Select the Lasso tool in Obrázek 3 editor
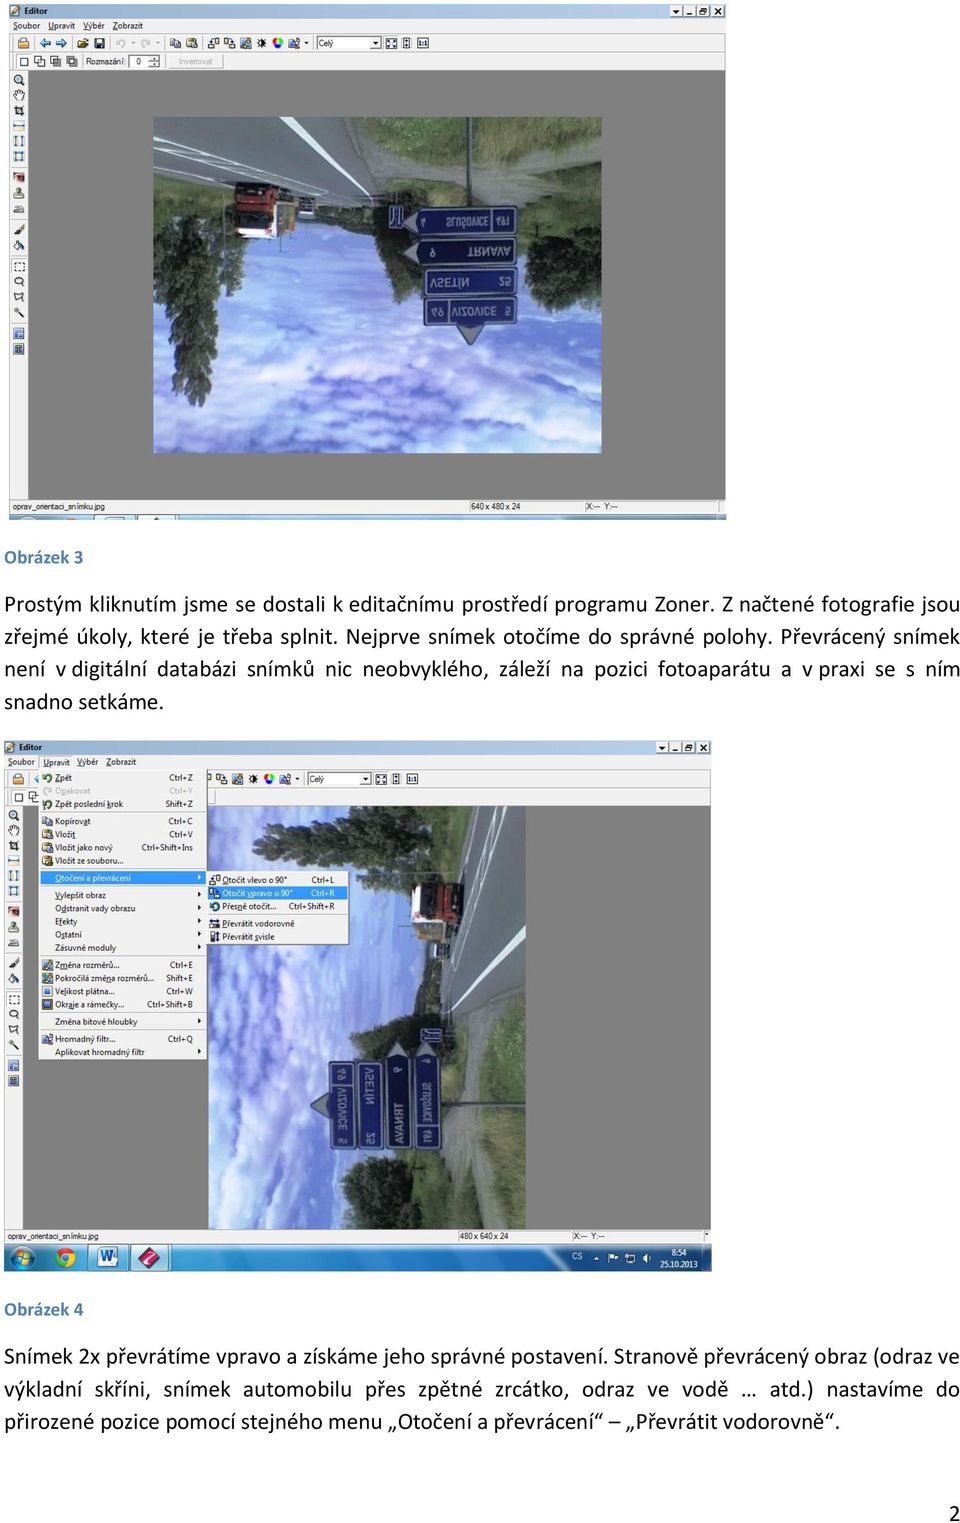960x1523 pixels. (x=19, y=282)
